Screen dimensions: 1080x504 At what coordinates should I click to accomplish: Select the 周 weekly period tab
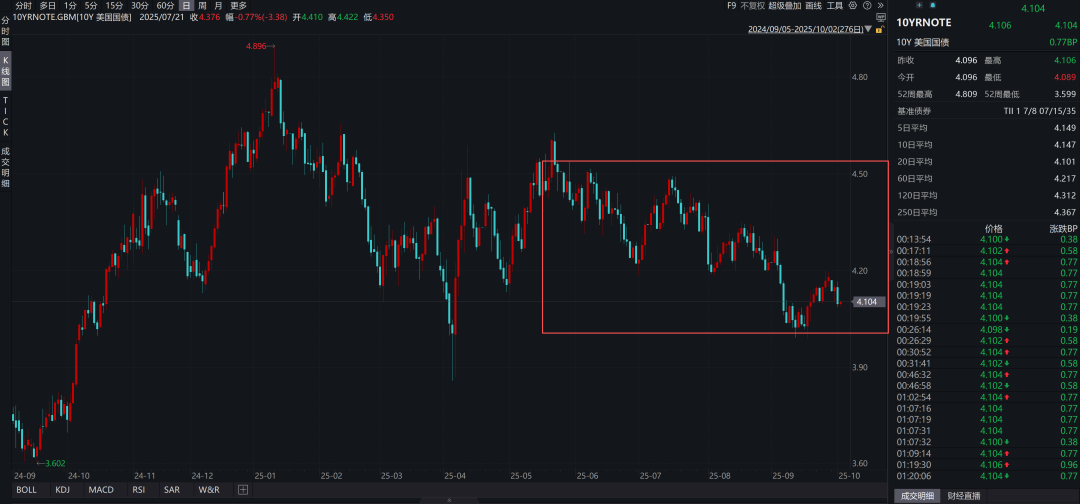coord(201,6)
